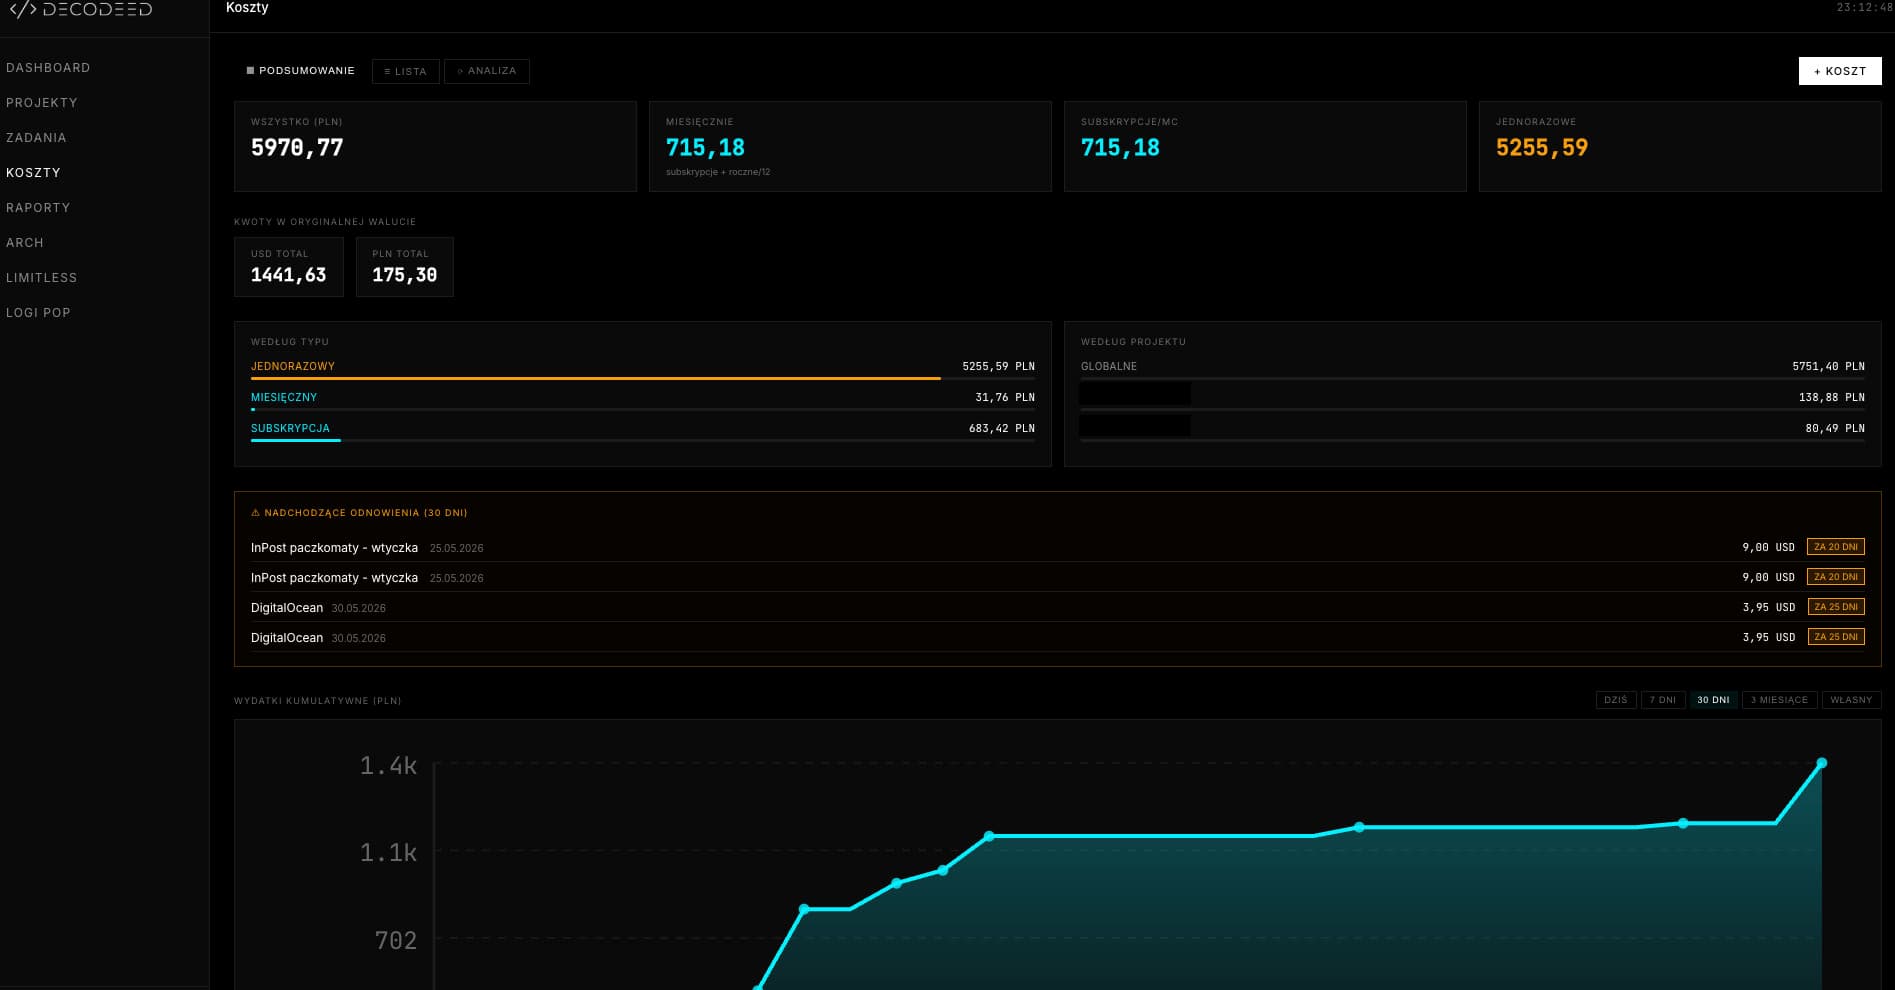Select Subskrypcja type row
The width and height of the screenshot is (1895, 990).
pos(643,431)
